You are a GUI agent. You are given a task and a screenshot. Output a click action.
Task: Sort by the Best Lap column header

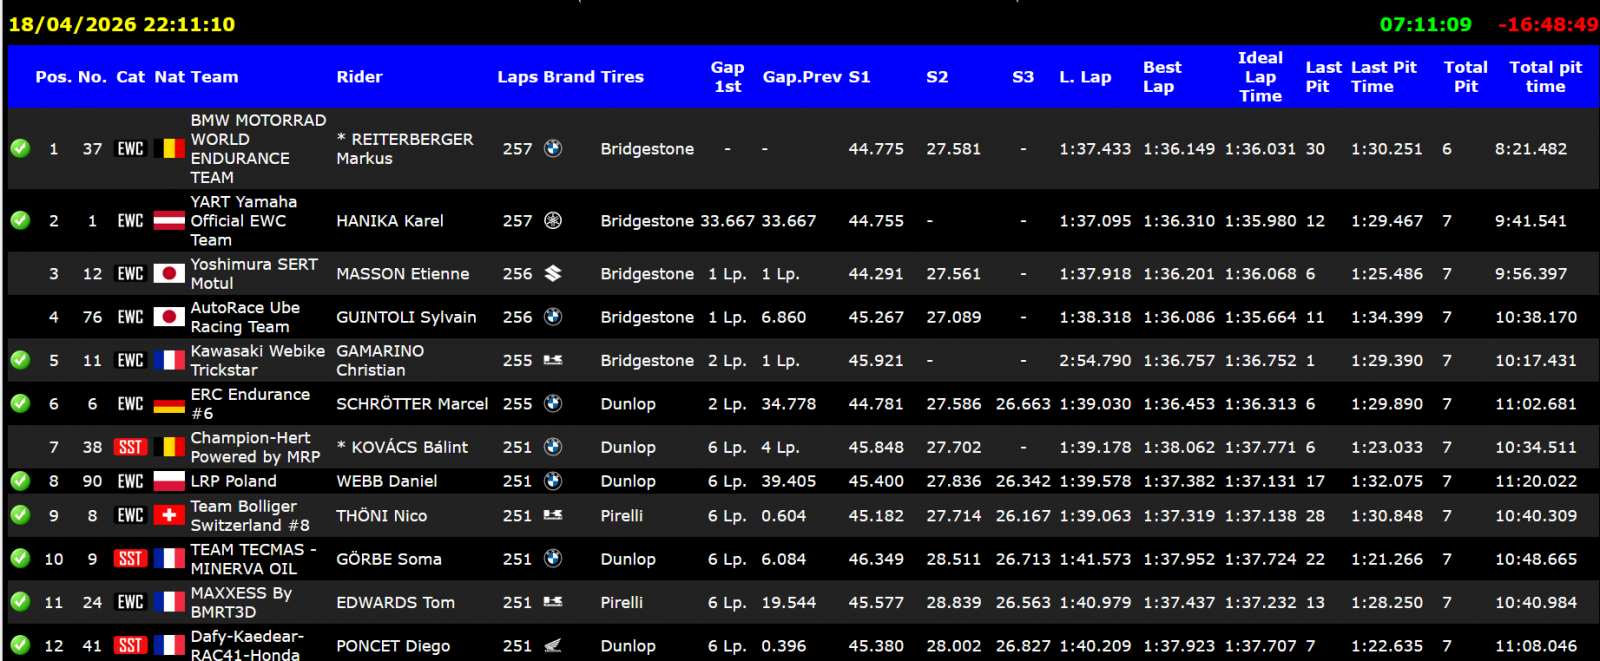(1162, 77)
